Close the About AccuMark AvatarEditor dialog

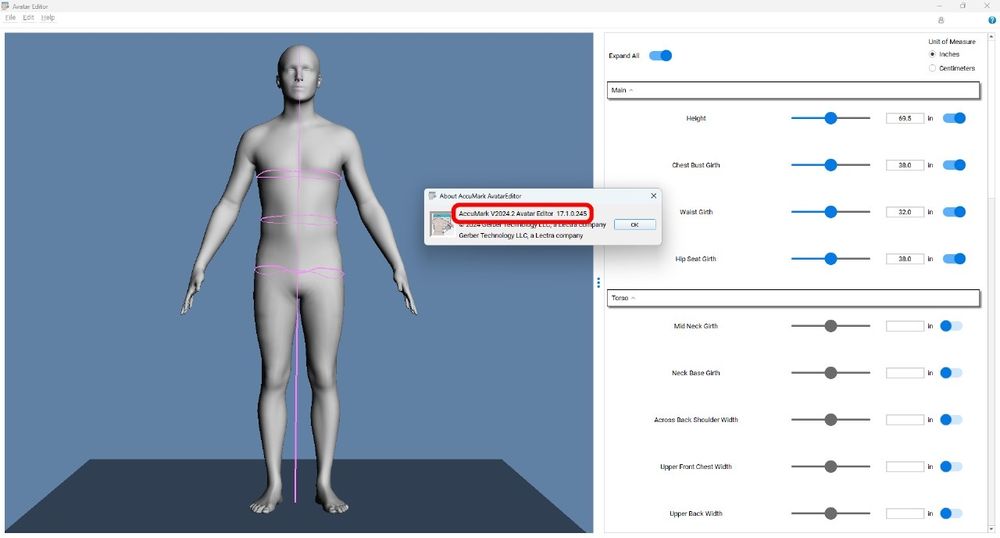[x=653, y=196]
